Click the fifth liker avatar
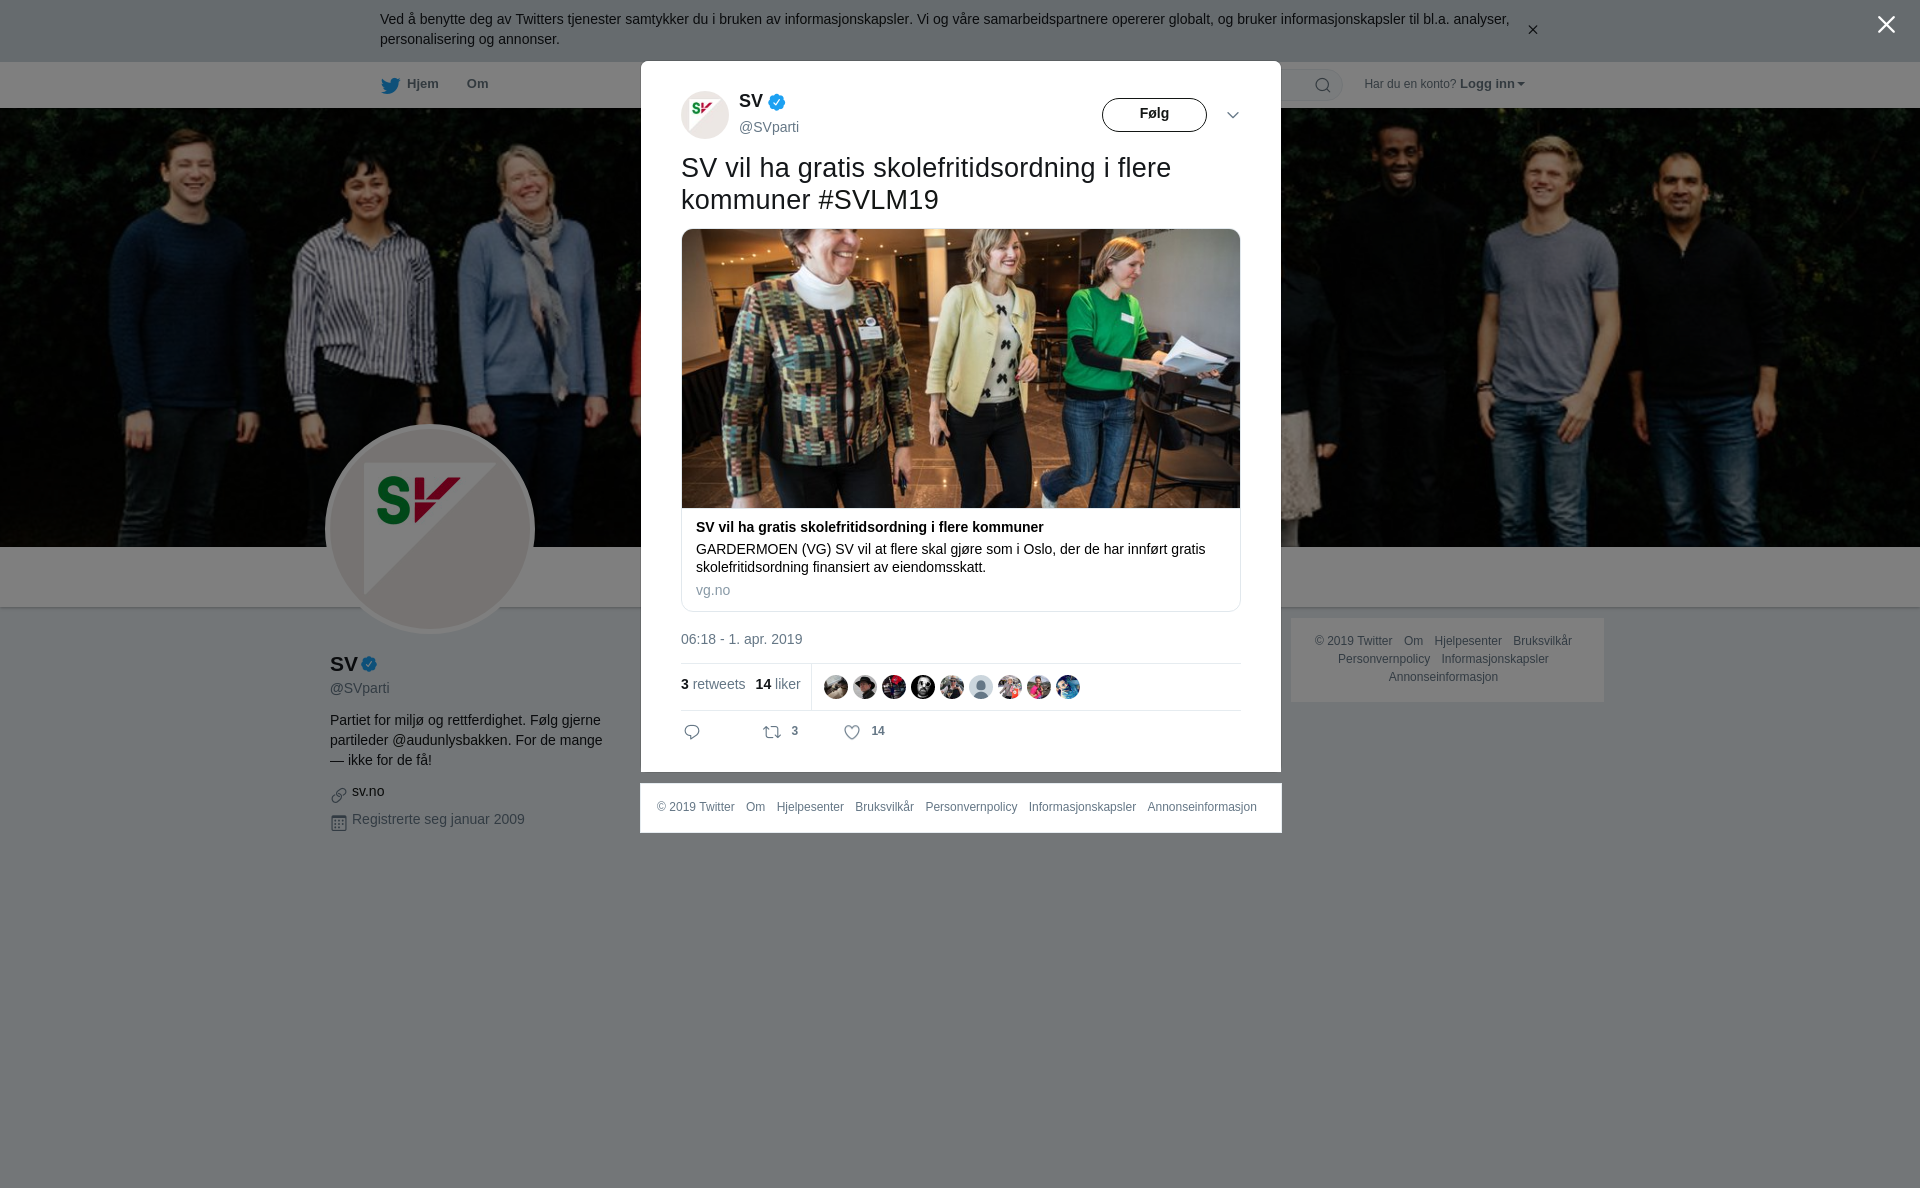Viewport: 1920px width, 1188px height. 952,687
